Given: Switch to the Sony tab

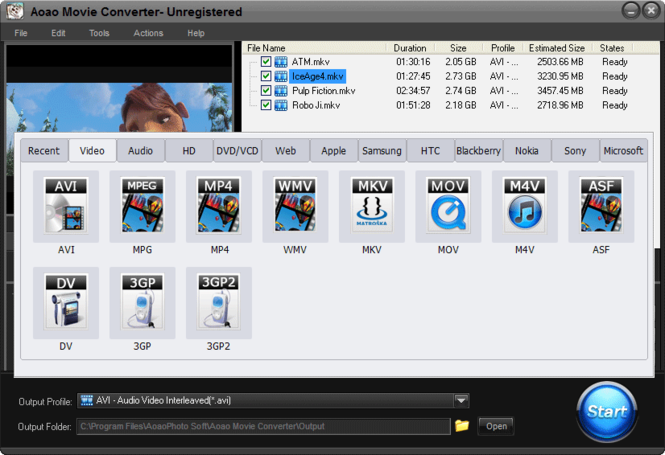Looking at the screenshot, I should (575, 151).
